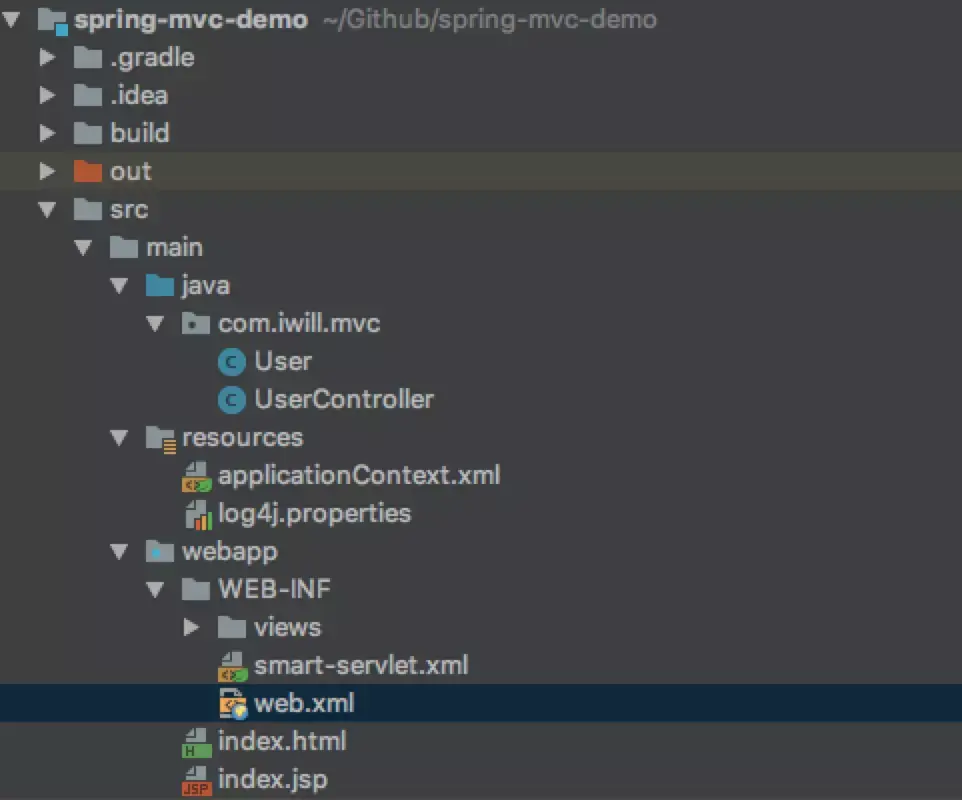Click the blue java source root icon

click(160, 286)
